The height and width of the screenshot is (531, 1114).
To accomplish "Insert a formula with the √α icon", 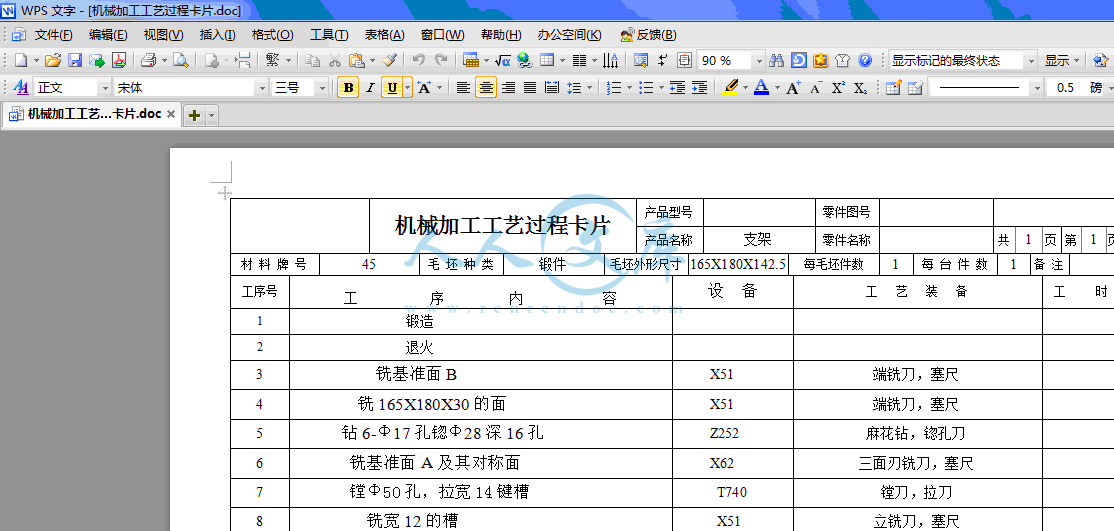I will [503, 60].
